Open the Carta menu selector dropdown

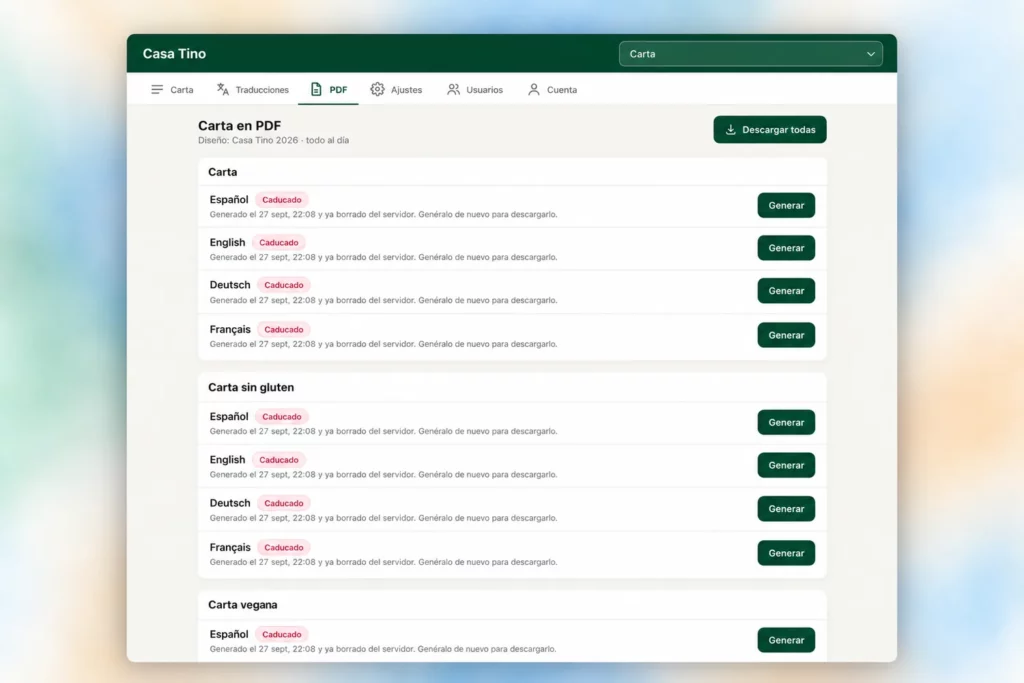click(750, 54)
